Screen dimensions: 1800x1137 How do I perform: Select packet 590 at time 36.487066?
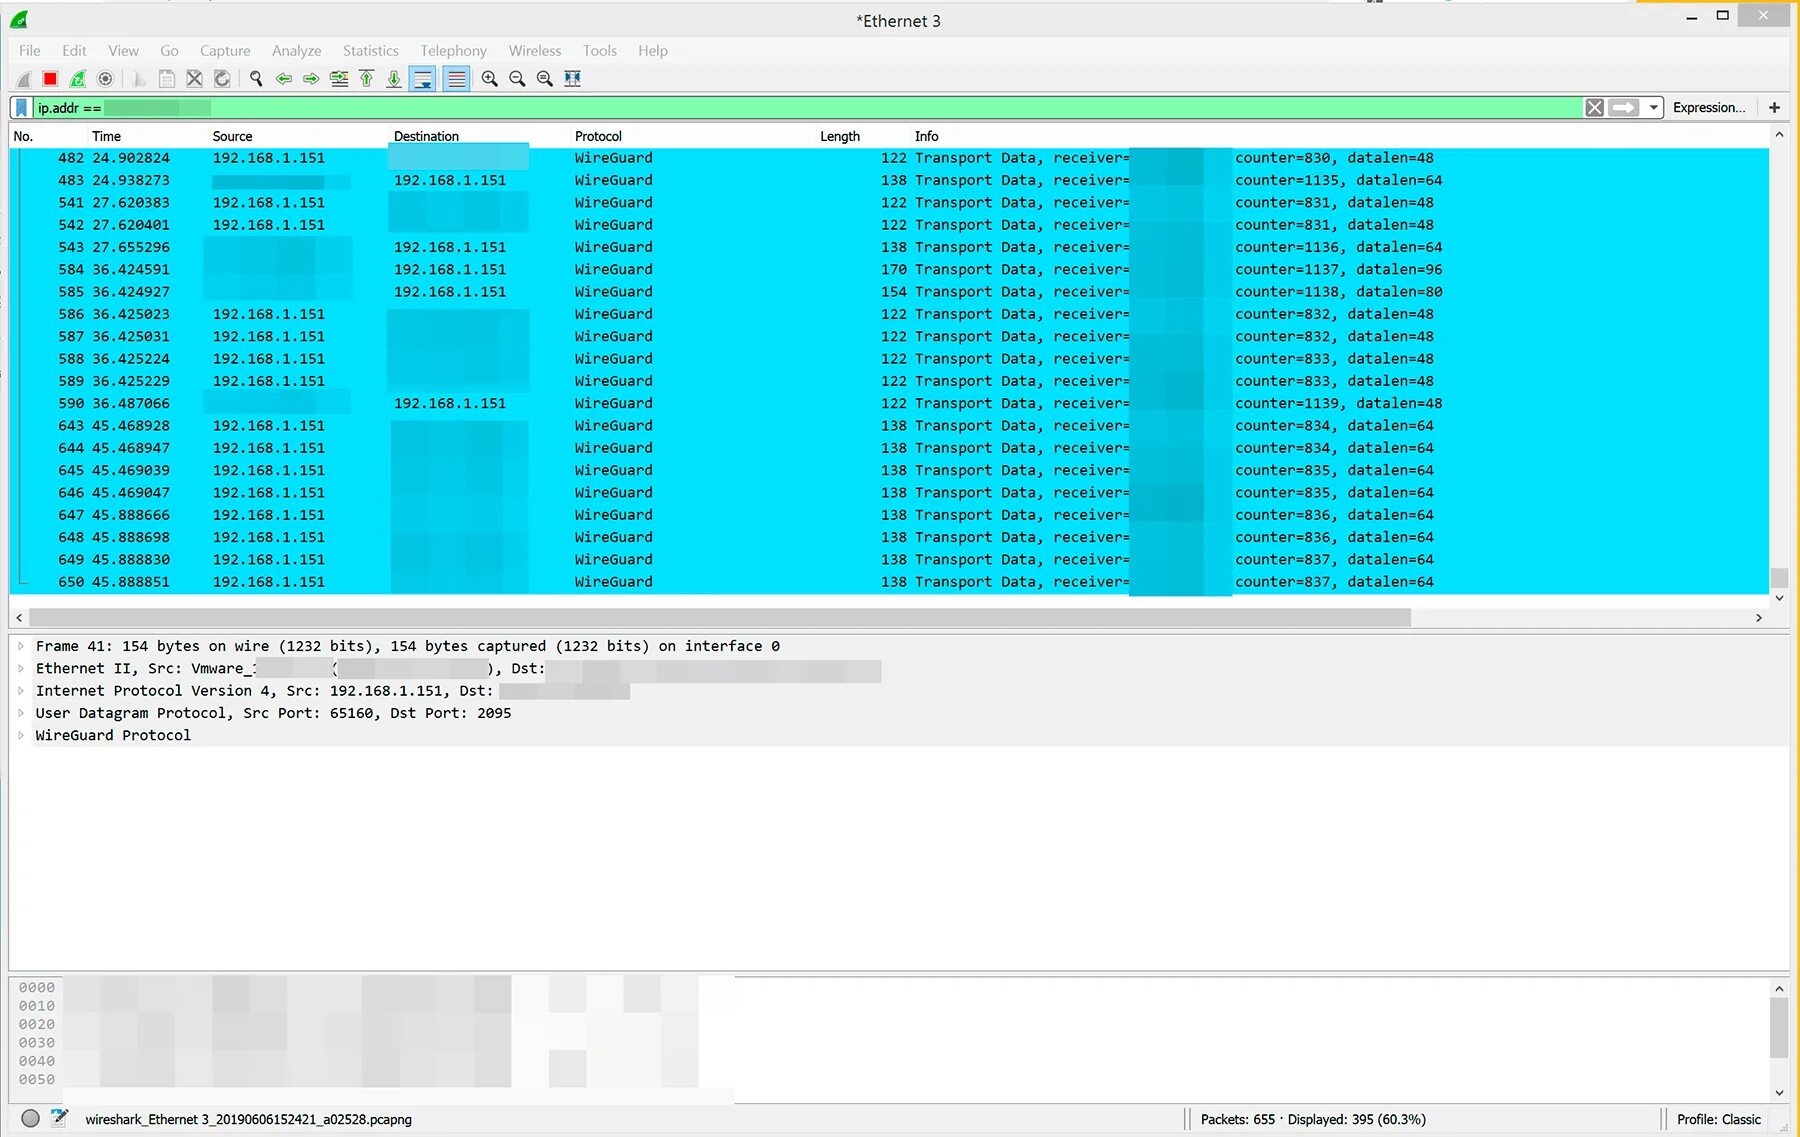(889, 404)
